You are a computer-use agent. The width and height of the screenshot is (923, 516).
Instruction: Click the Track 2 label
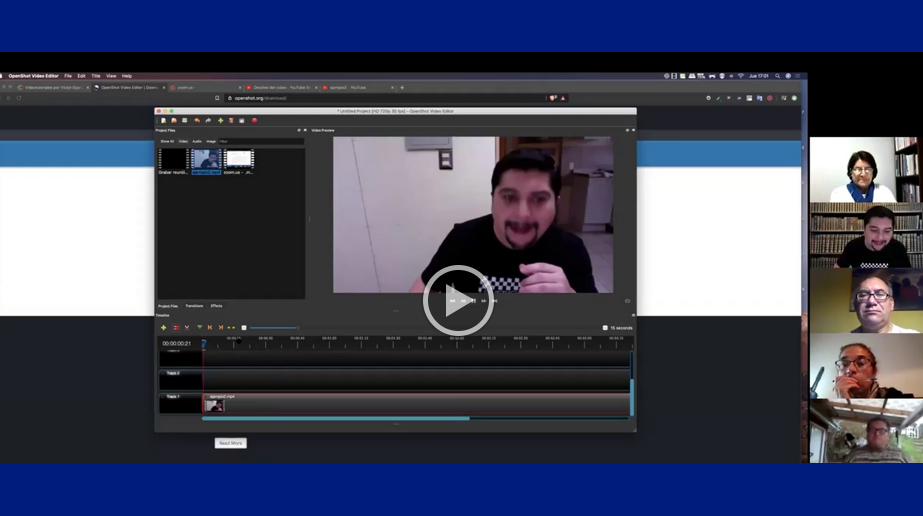[173, 373]
